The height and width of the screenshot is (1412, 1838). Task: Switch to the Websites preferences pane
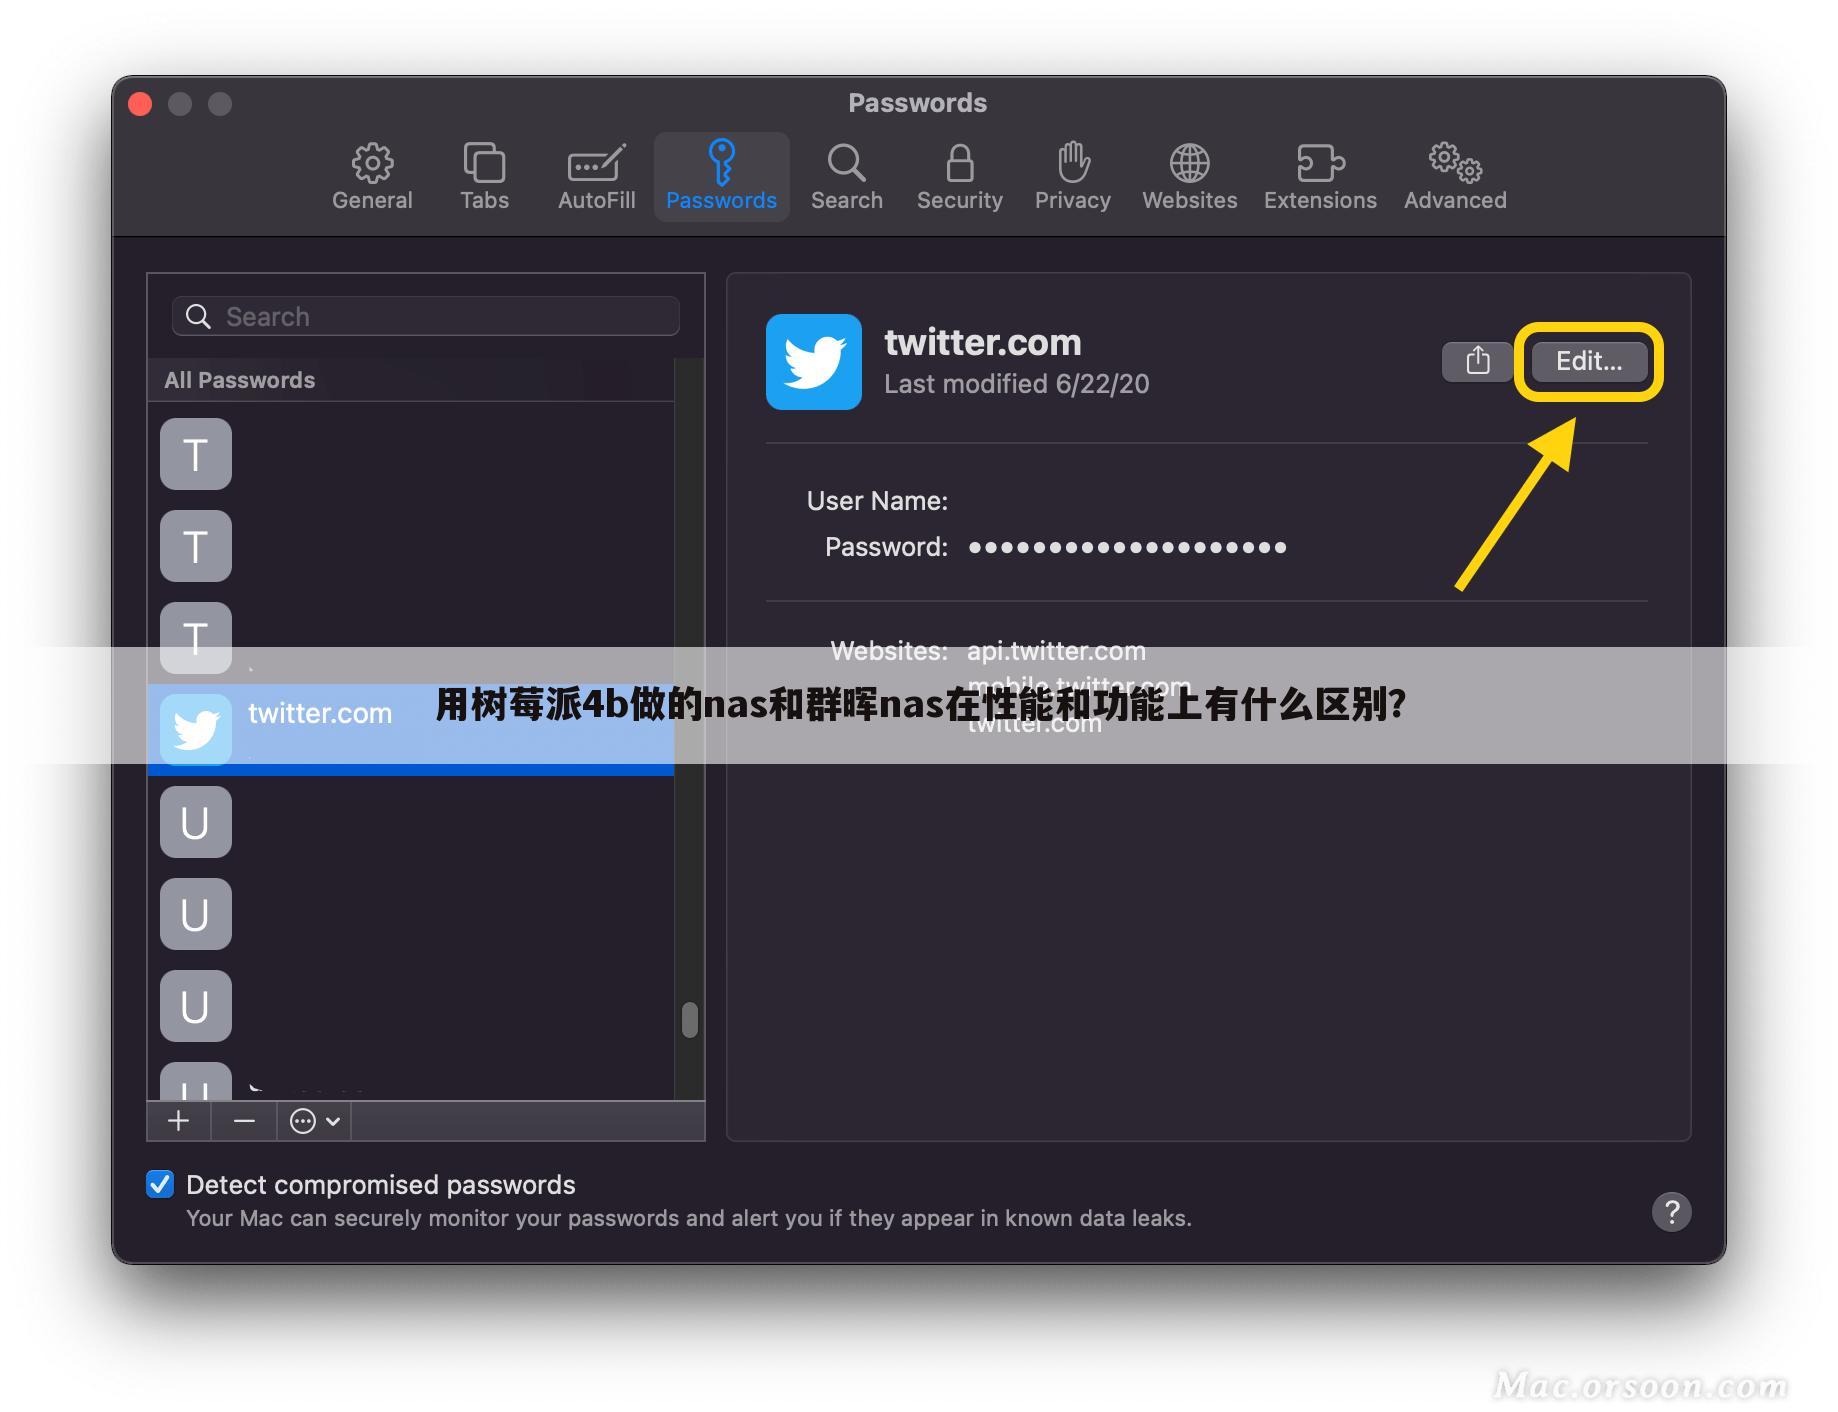coord(1189,177)
